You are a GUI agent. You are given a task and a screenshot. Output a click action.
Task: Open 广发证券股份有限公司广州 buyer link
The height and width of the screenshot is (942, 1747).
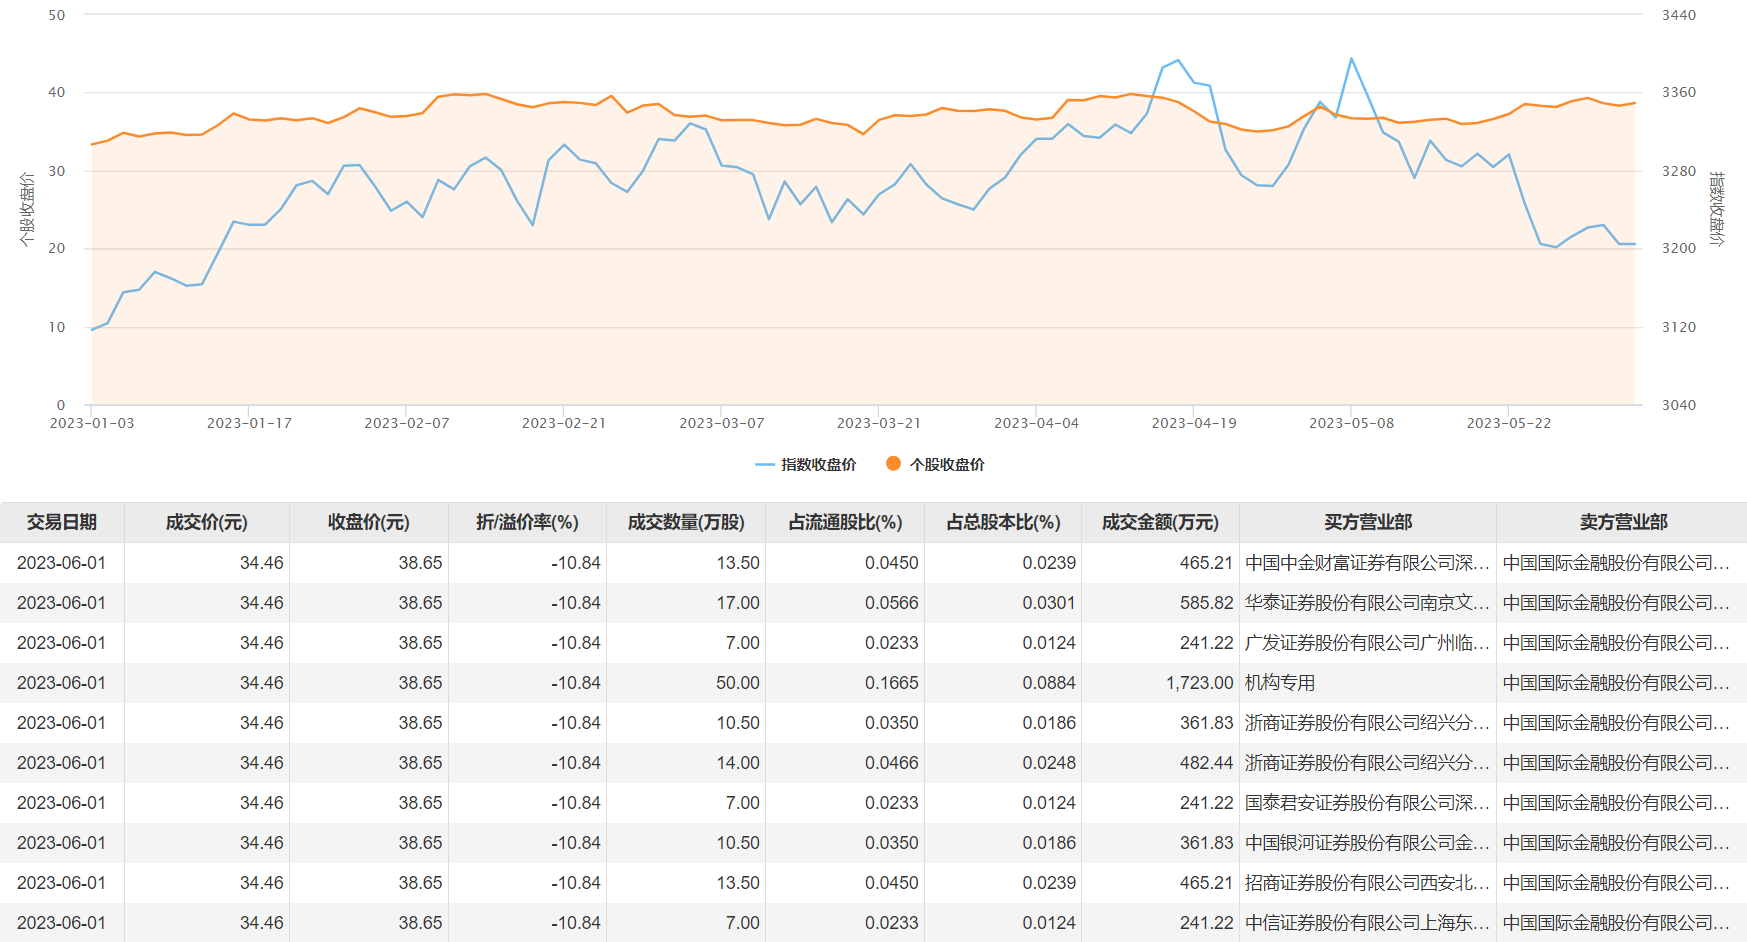pos(1366,643)
